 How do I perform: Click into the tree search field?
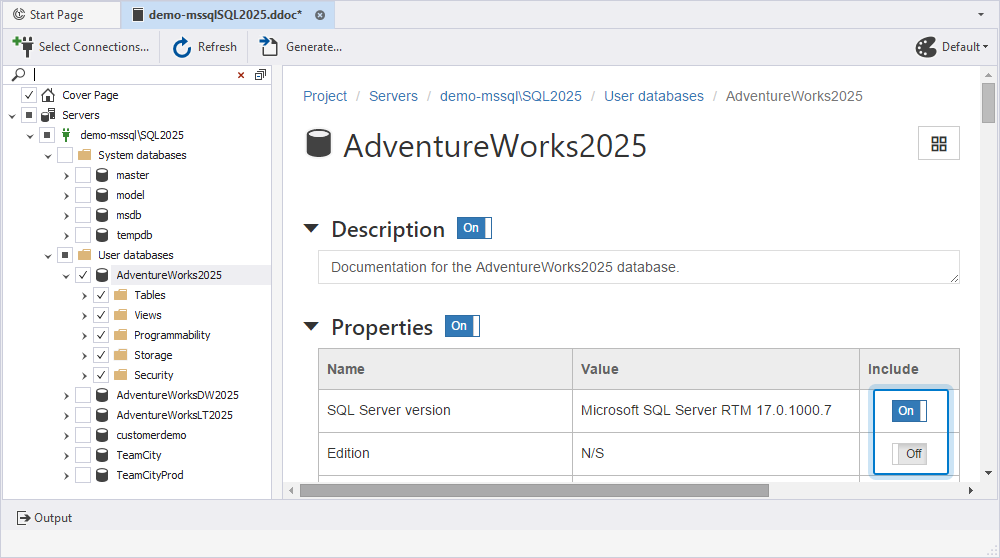click(x=133, y=75)
